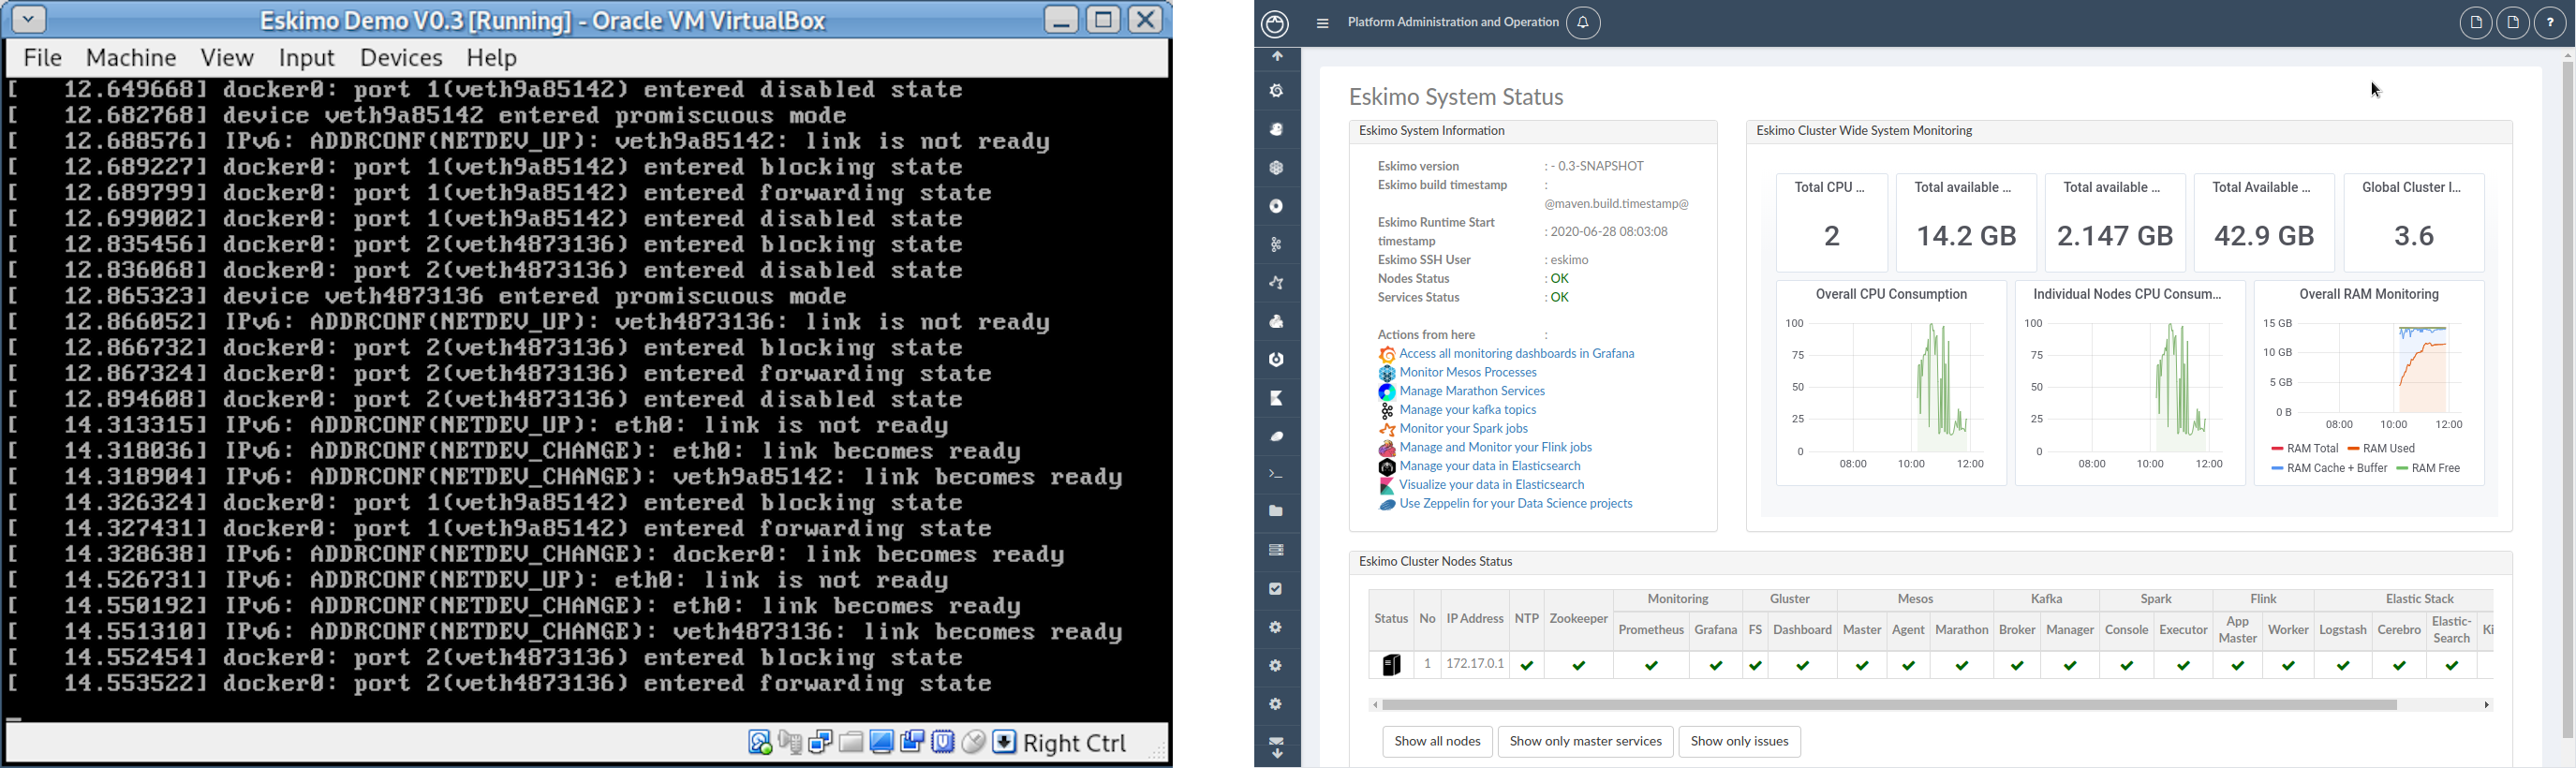Click the node server icon in Status column
The height and width of the screenshot is (768, 2576).
pos(1391,665)
